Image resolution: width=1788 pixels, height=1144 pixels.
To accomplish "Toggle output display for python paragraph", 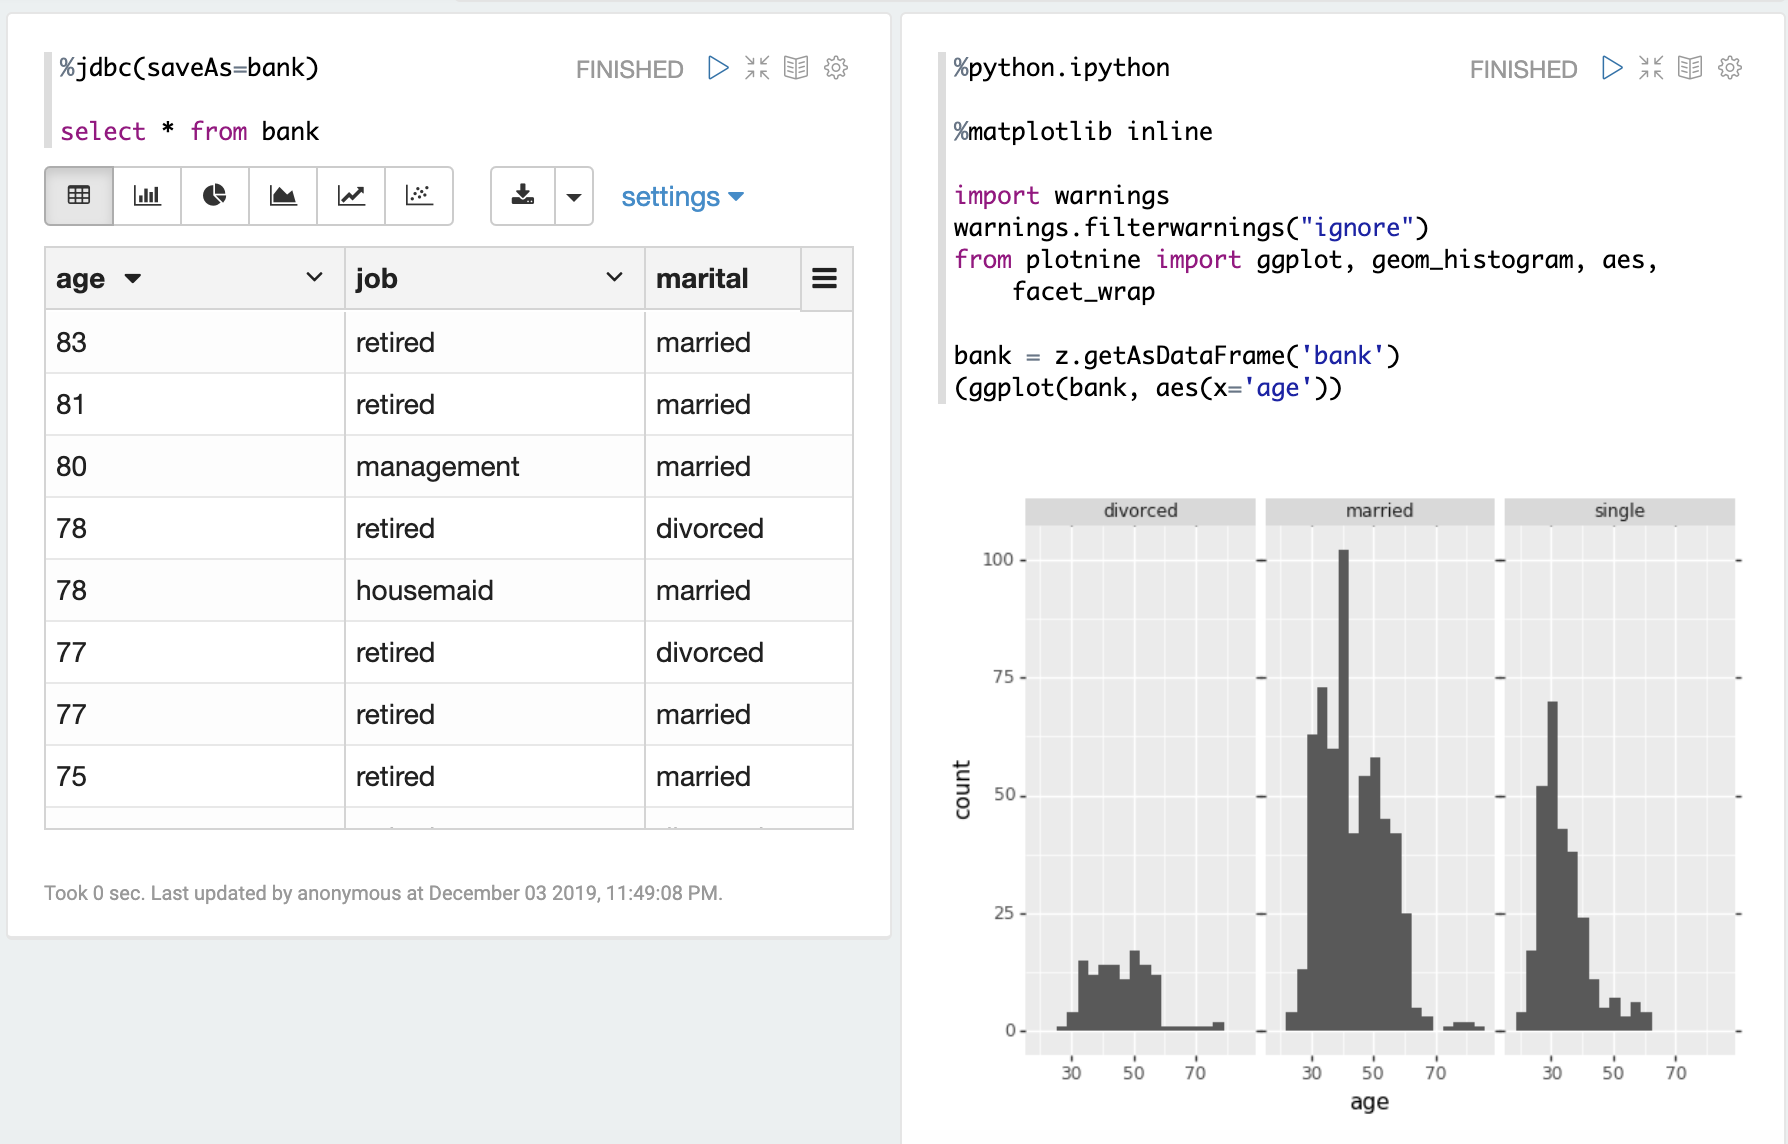I will point(1690,68).
